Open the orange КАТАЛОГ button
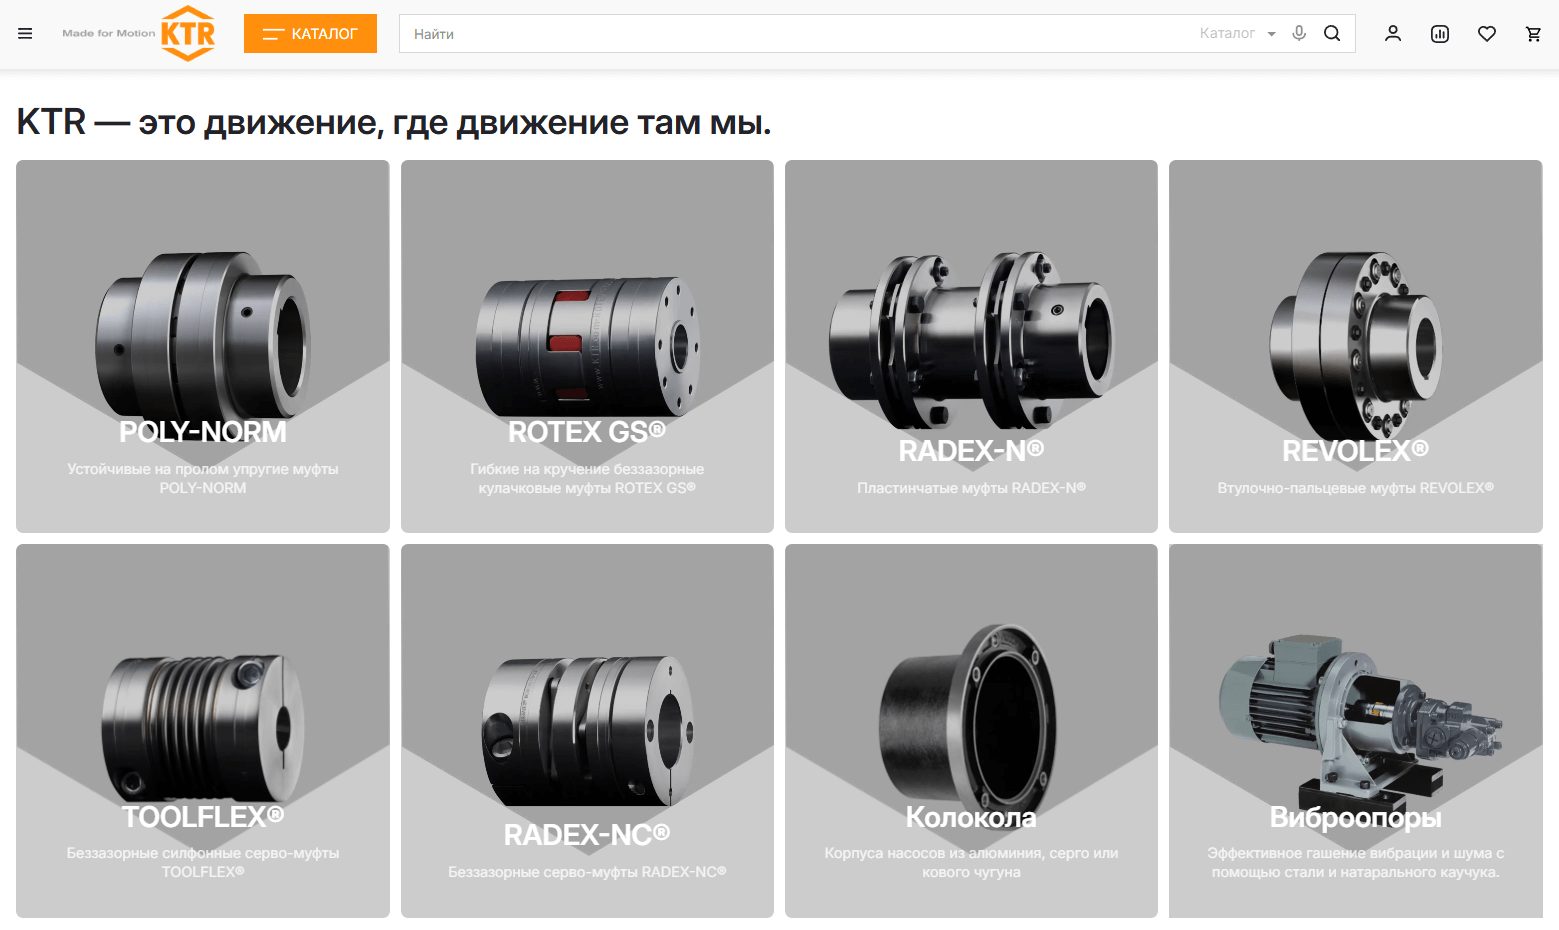The image size is (1559, 930). (x=310, y=33)
